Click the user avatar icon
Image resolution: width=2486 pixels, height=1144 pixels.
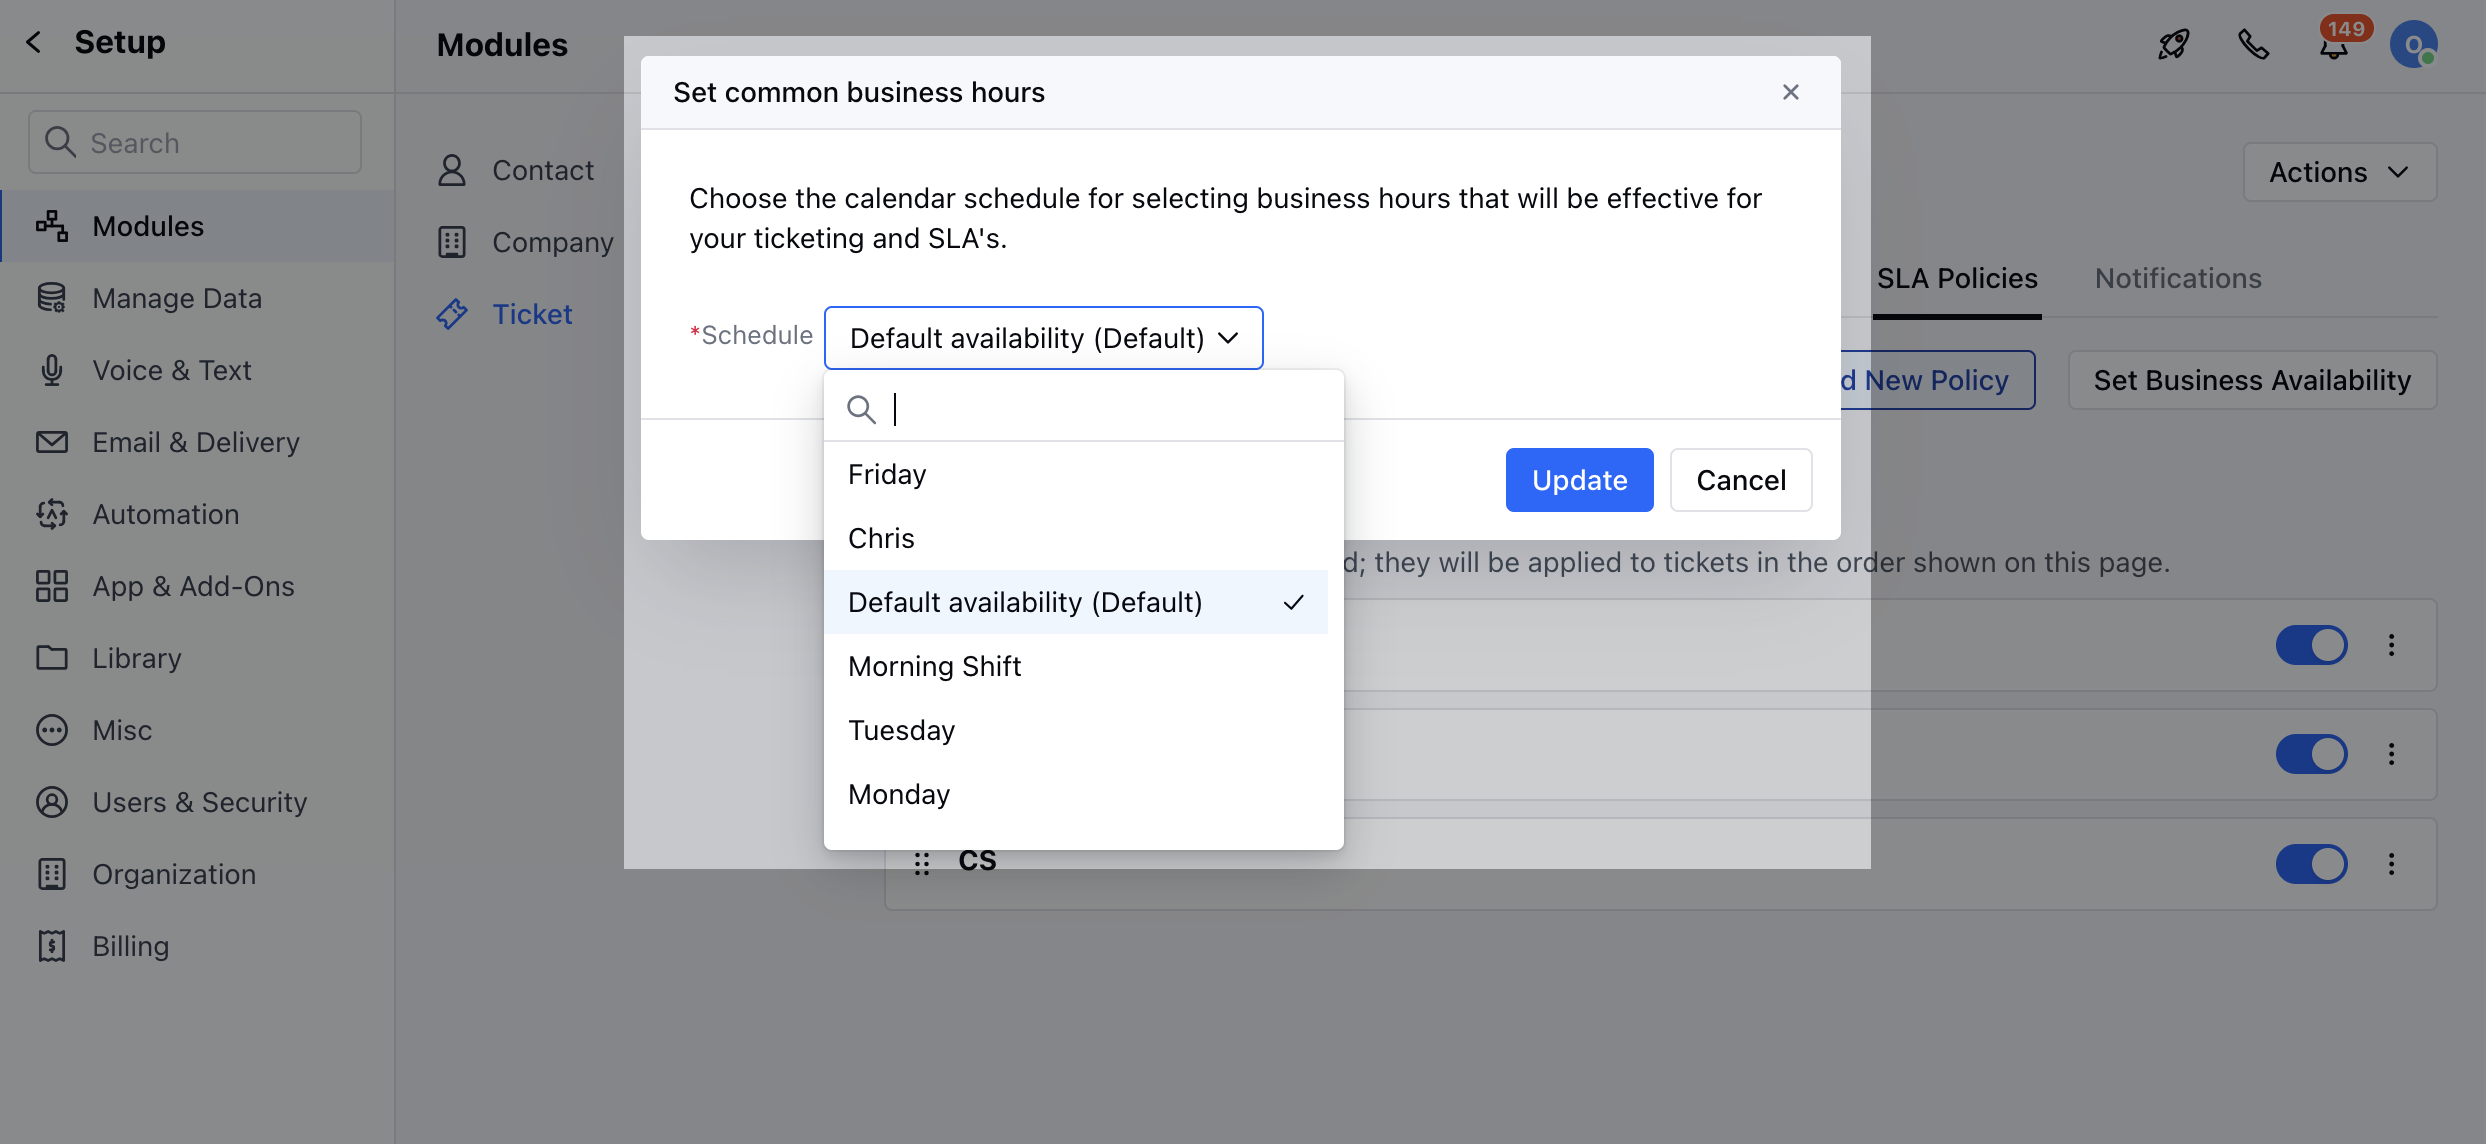click(x=2413, y=45)
